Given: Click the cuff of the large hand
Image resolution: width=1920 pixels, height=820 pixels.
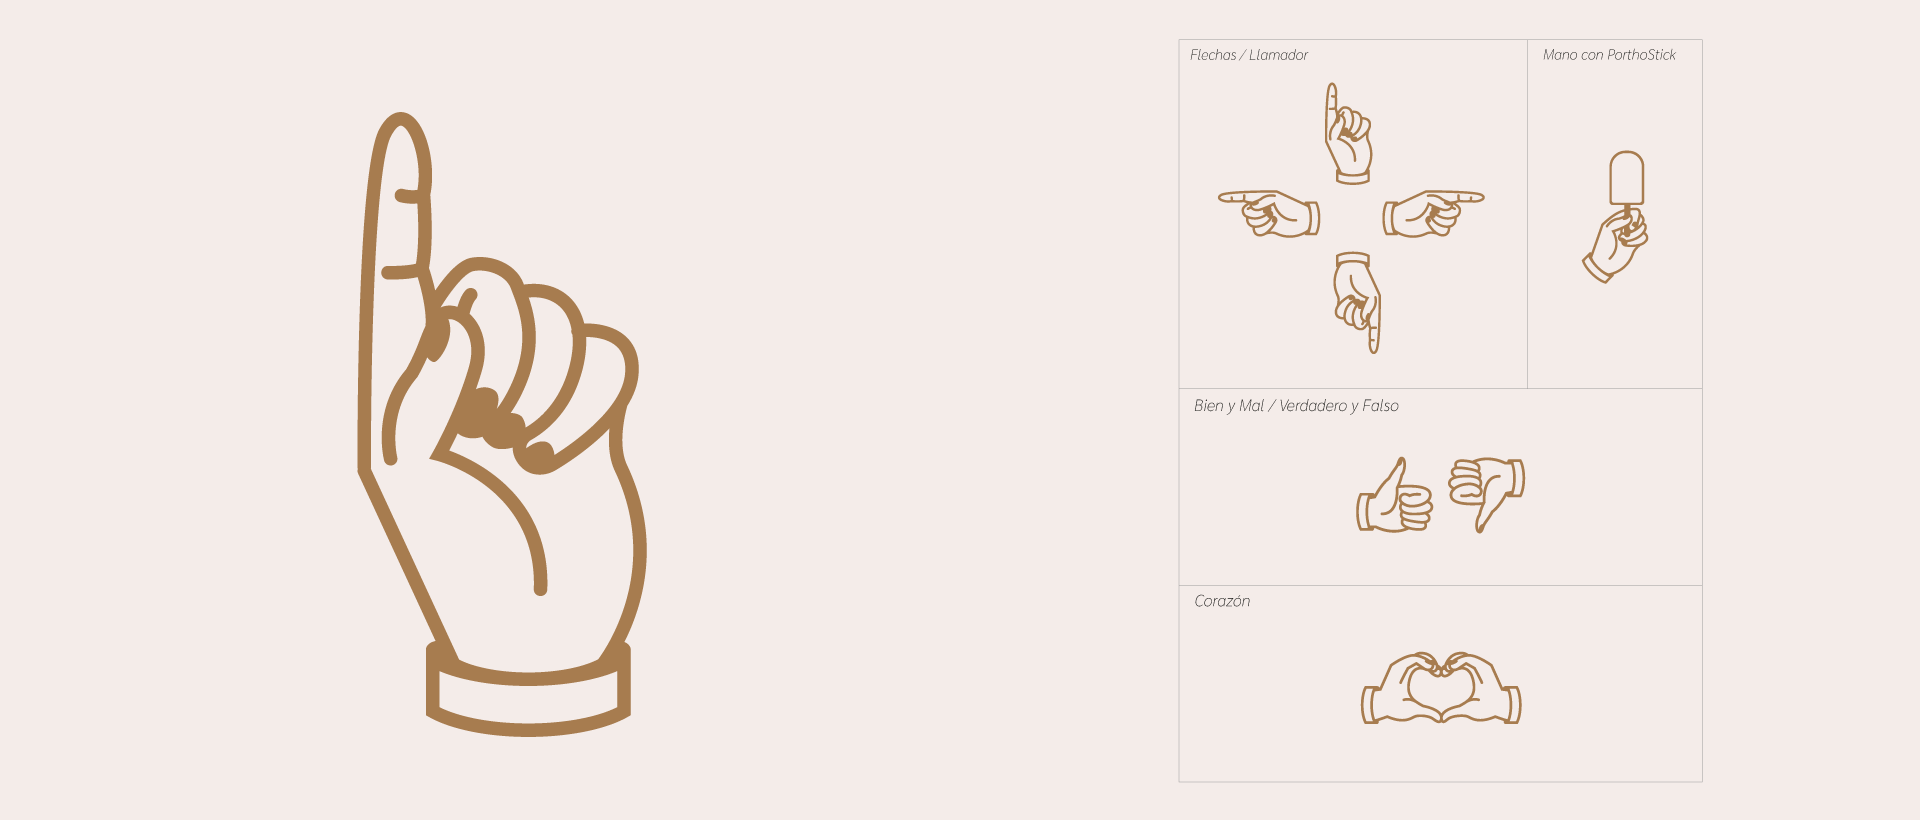Looking at the screenshot, I should coord(528,690).
